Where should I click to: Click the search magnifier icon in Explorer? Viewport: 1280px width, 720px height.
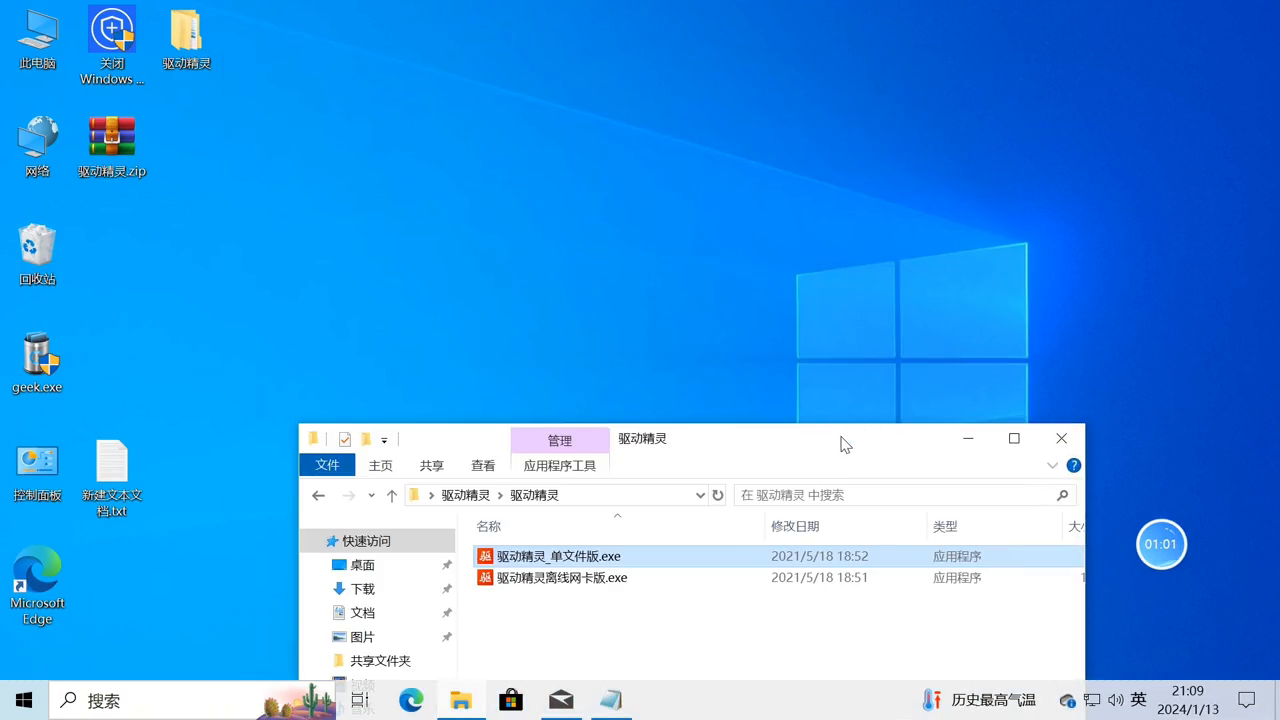point(1062,495)
